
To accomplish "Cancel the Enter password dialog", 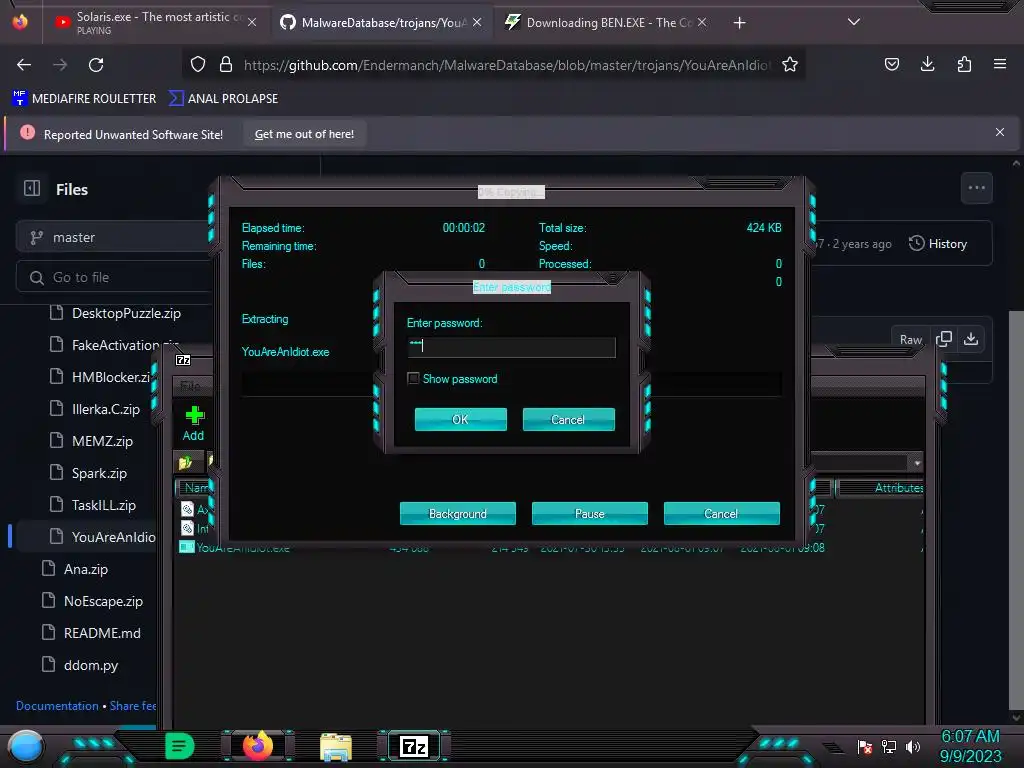I will tap(568, 419).
